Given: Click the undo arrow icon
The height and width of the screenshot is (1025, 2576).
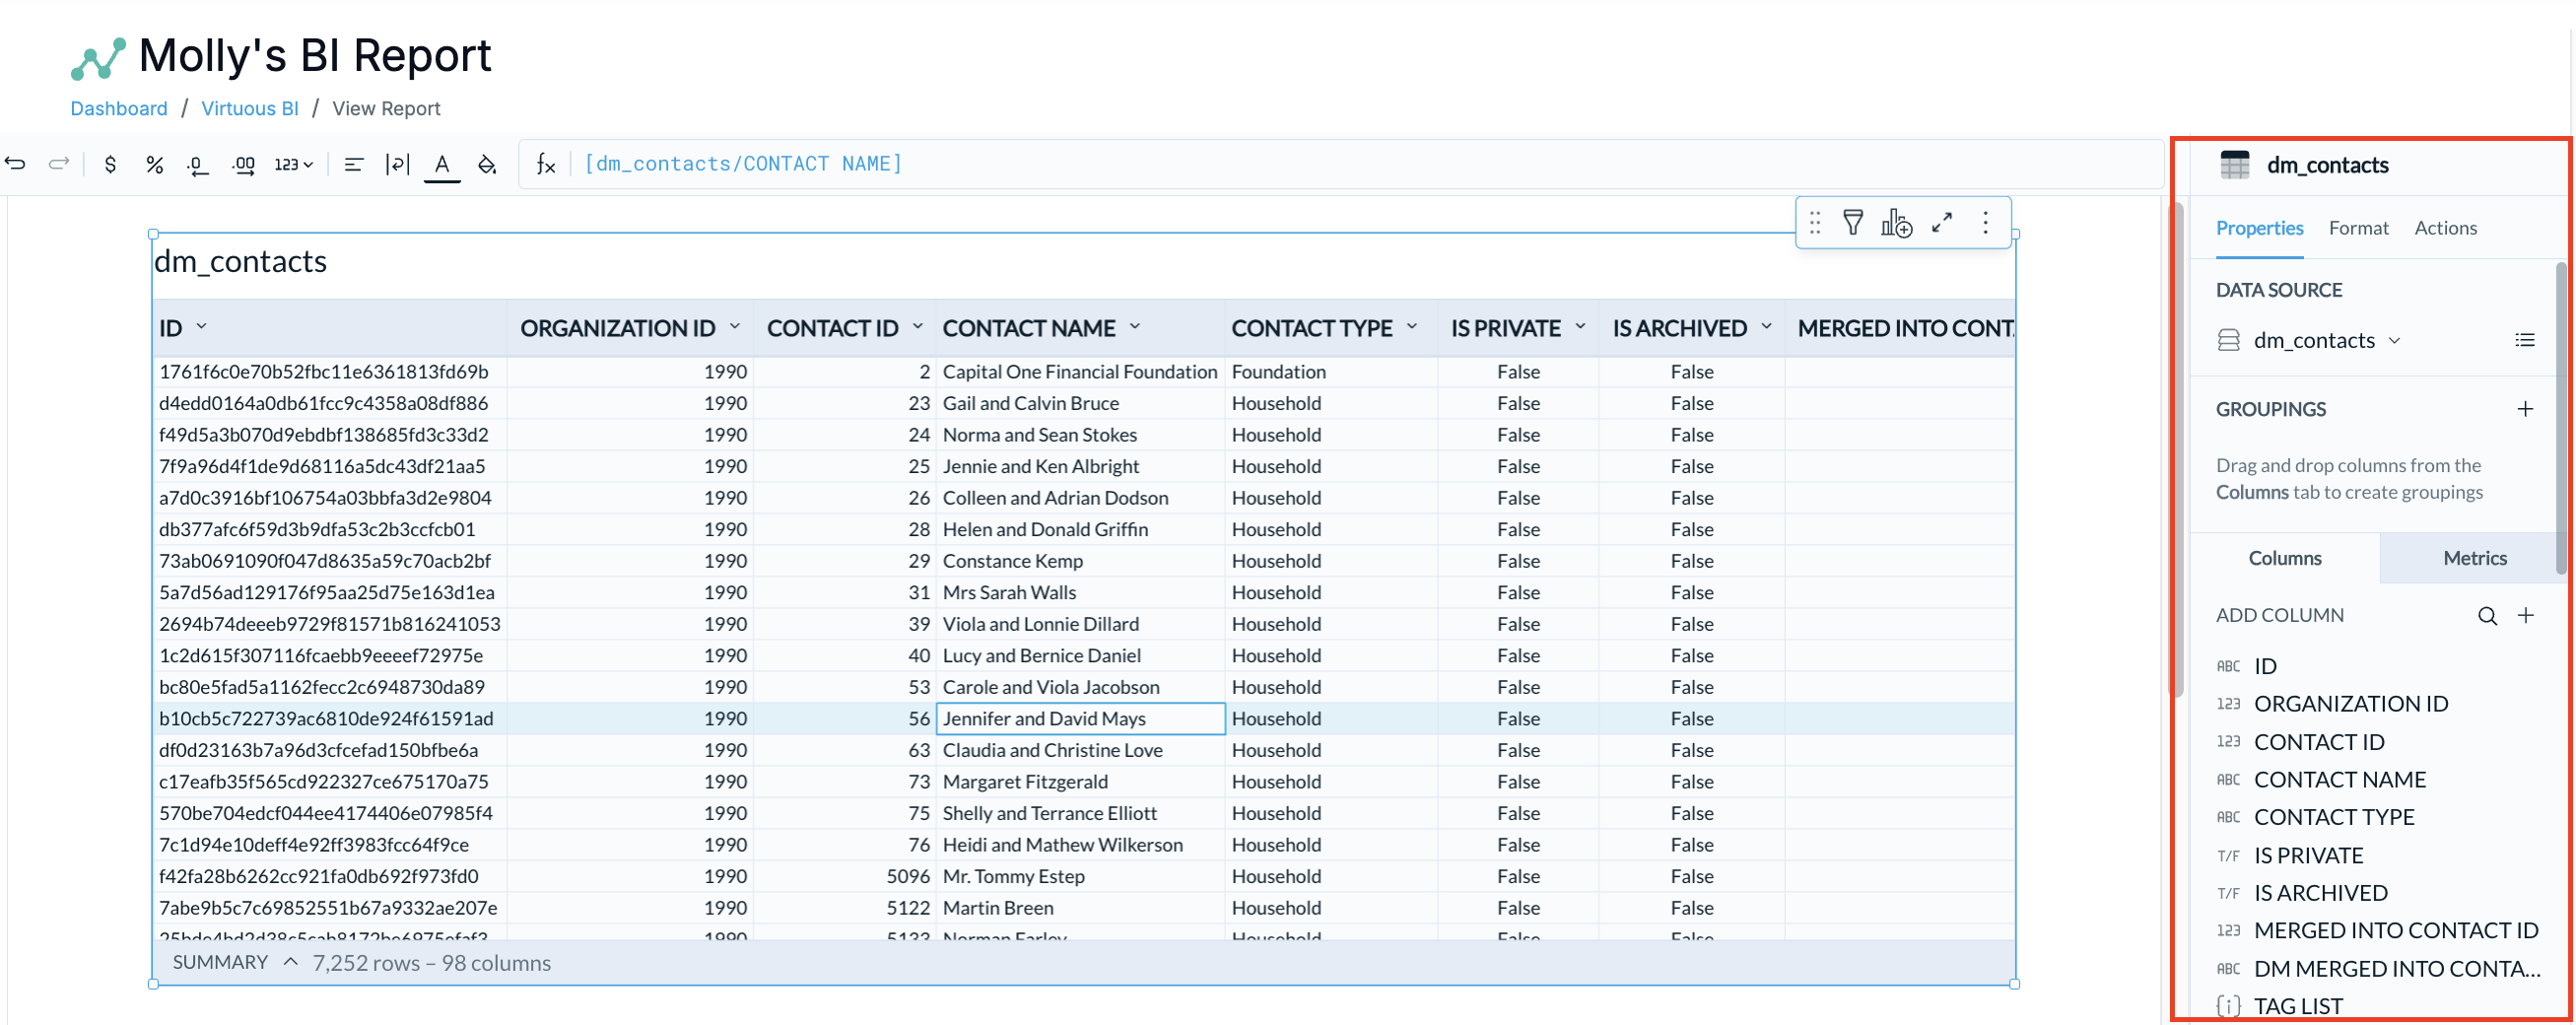Looking at the screenshot, I should (x=15, y=163).
